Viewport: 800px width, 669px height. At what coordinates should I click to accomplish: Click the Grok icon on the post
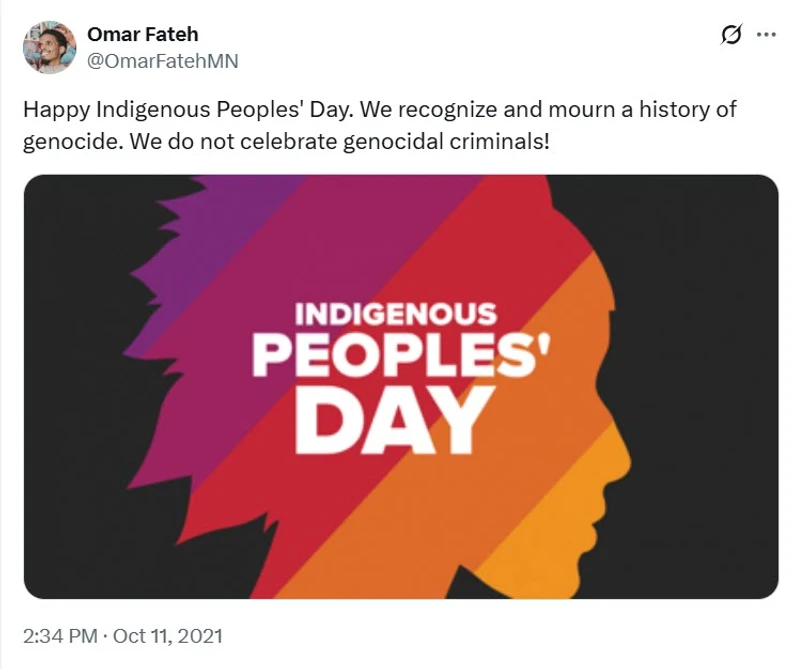731,35
